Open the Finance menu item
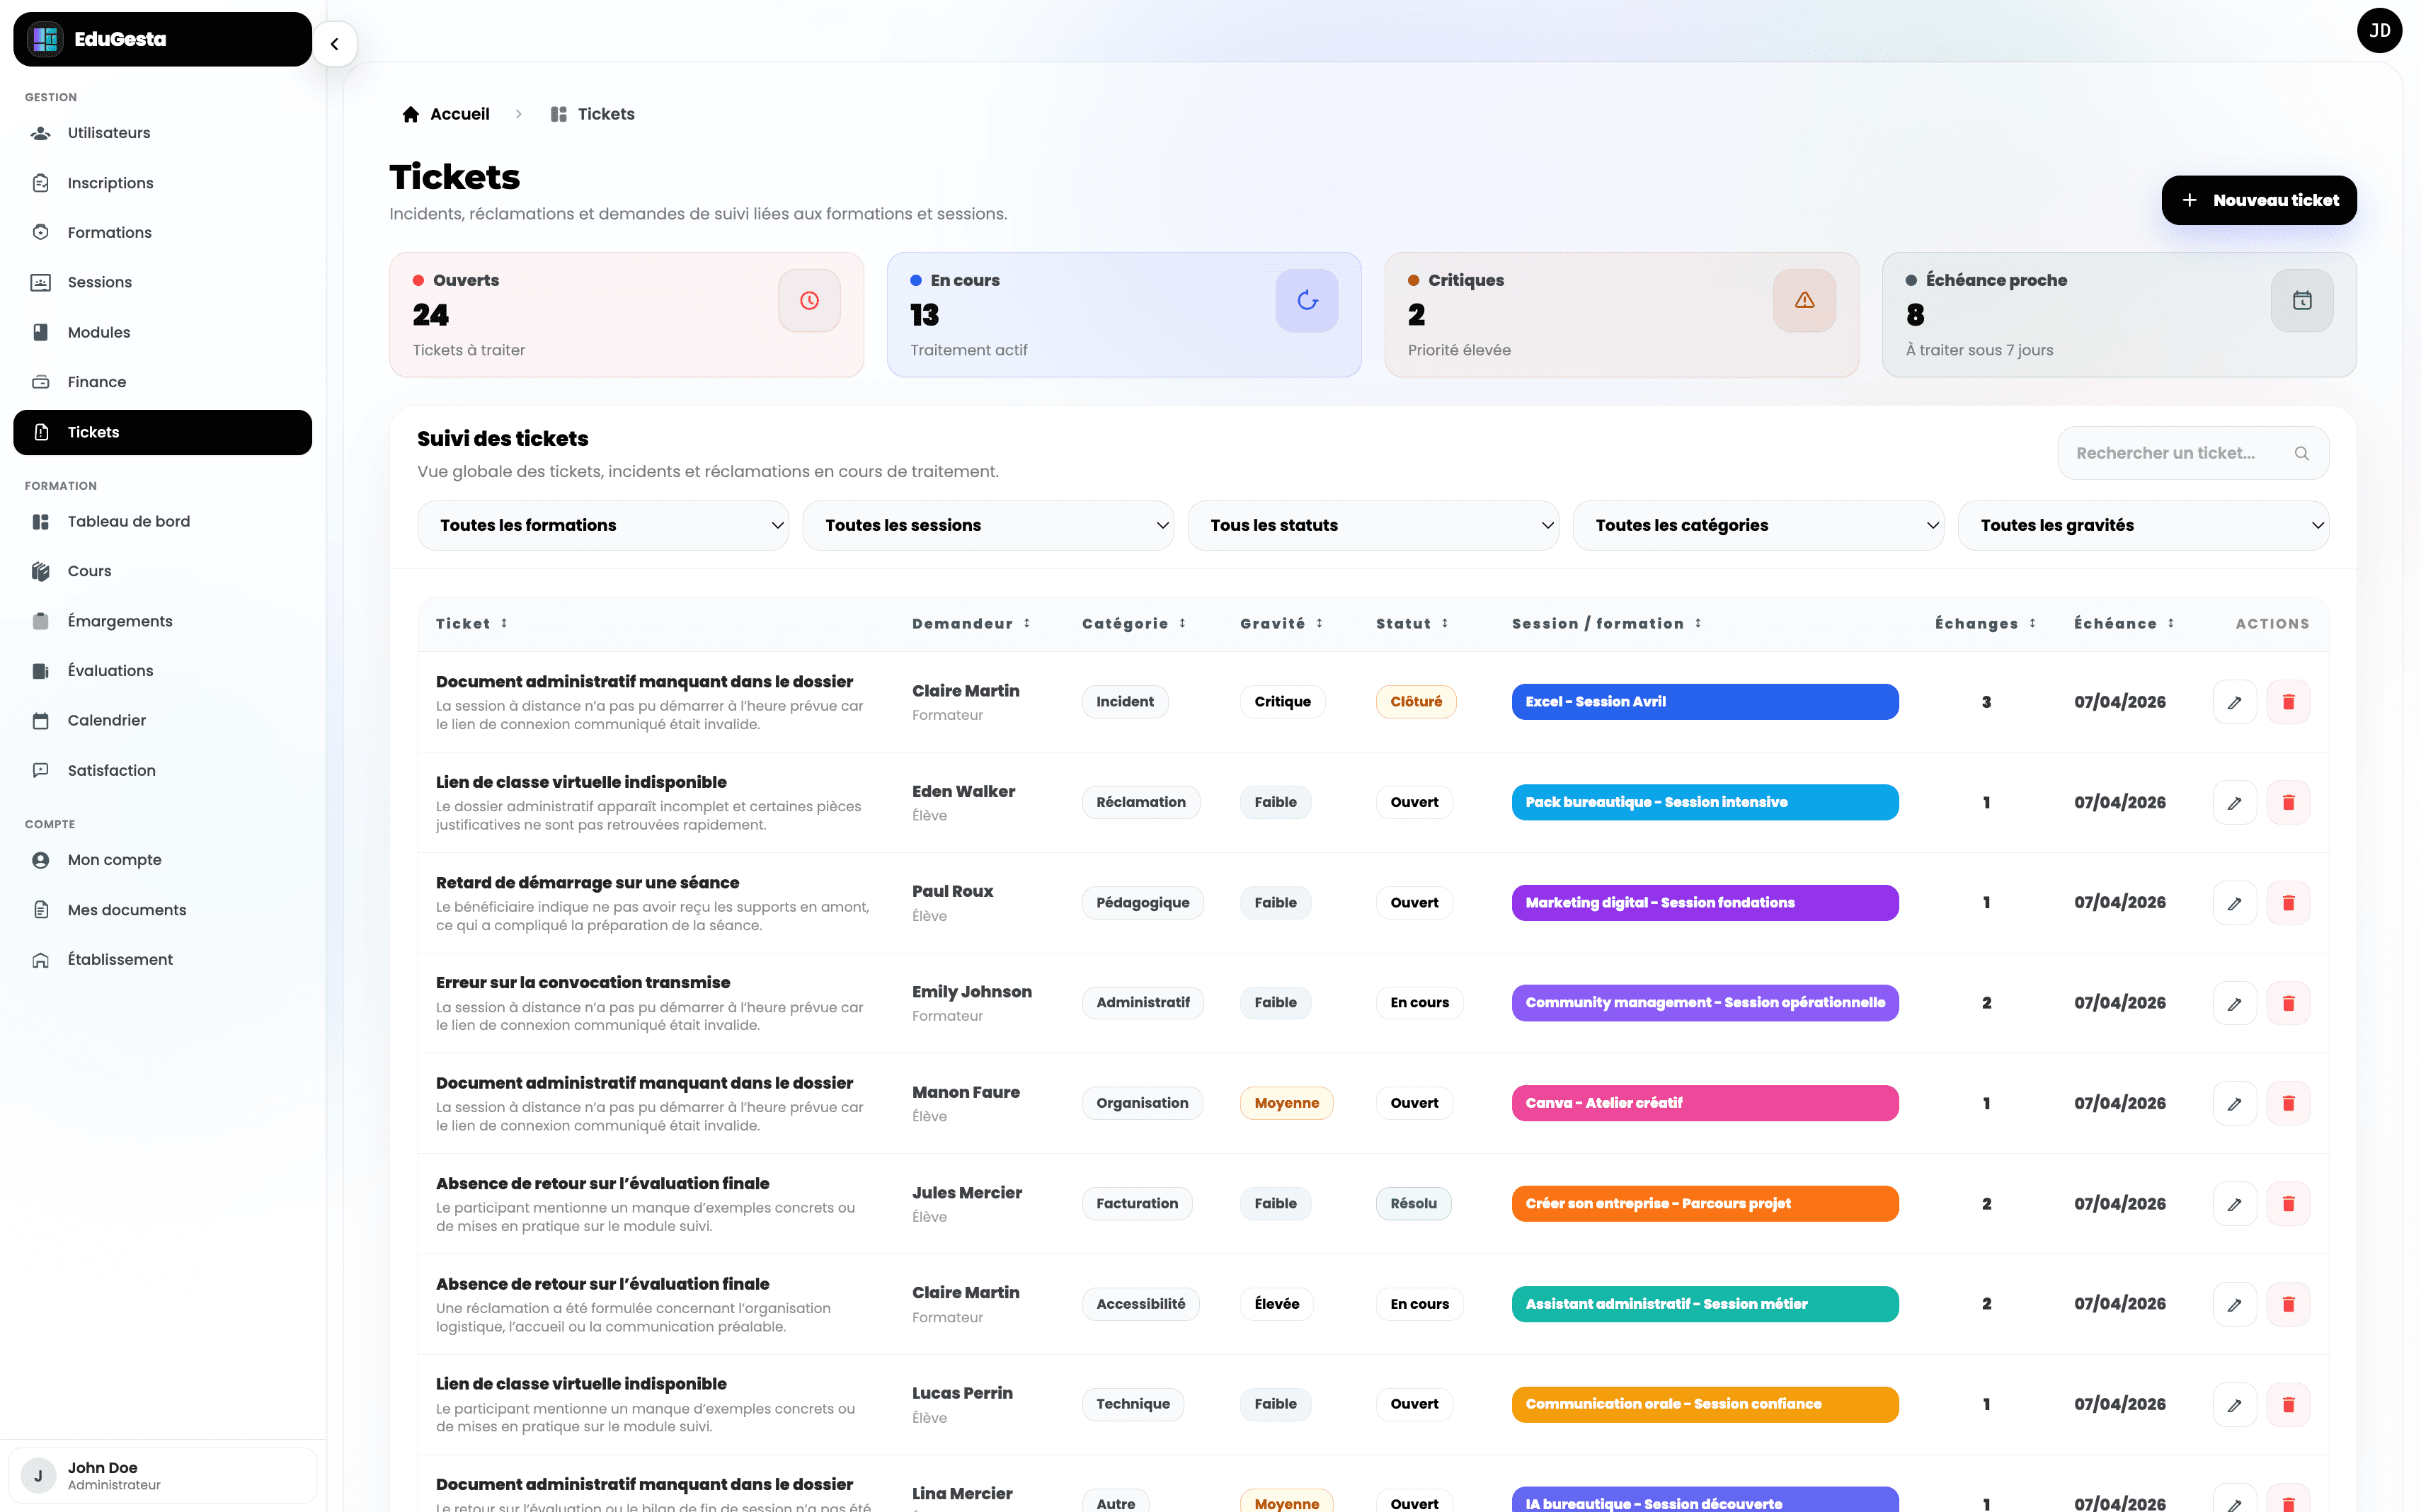 pyautogui.click(x=97, y=382)
